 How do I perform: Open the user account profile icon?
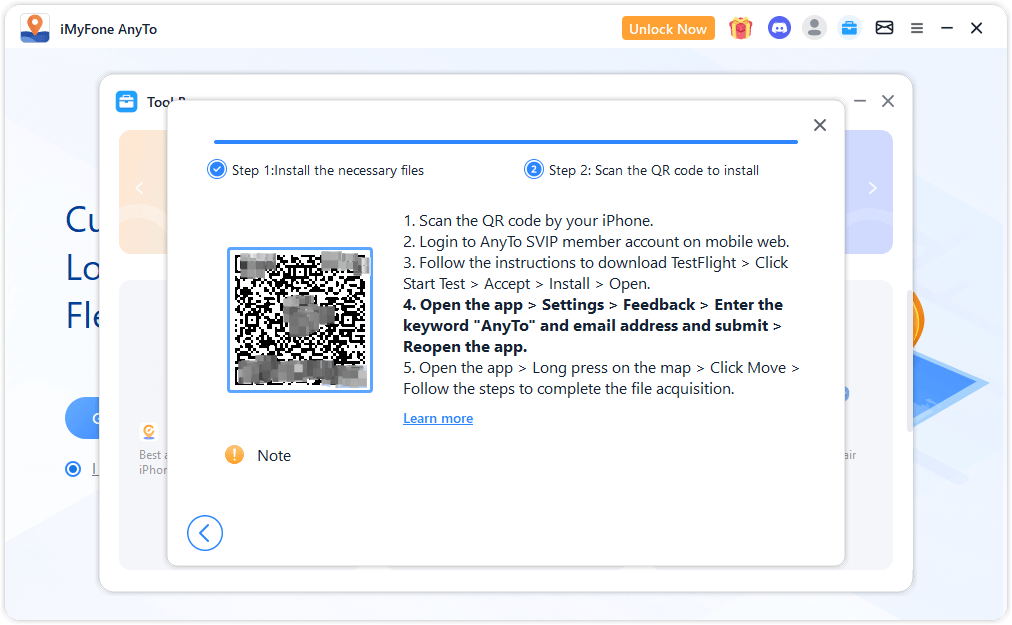(815, 28)
